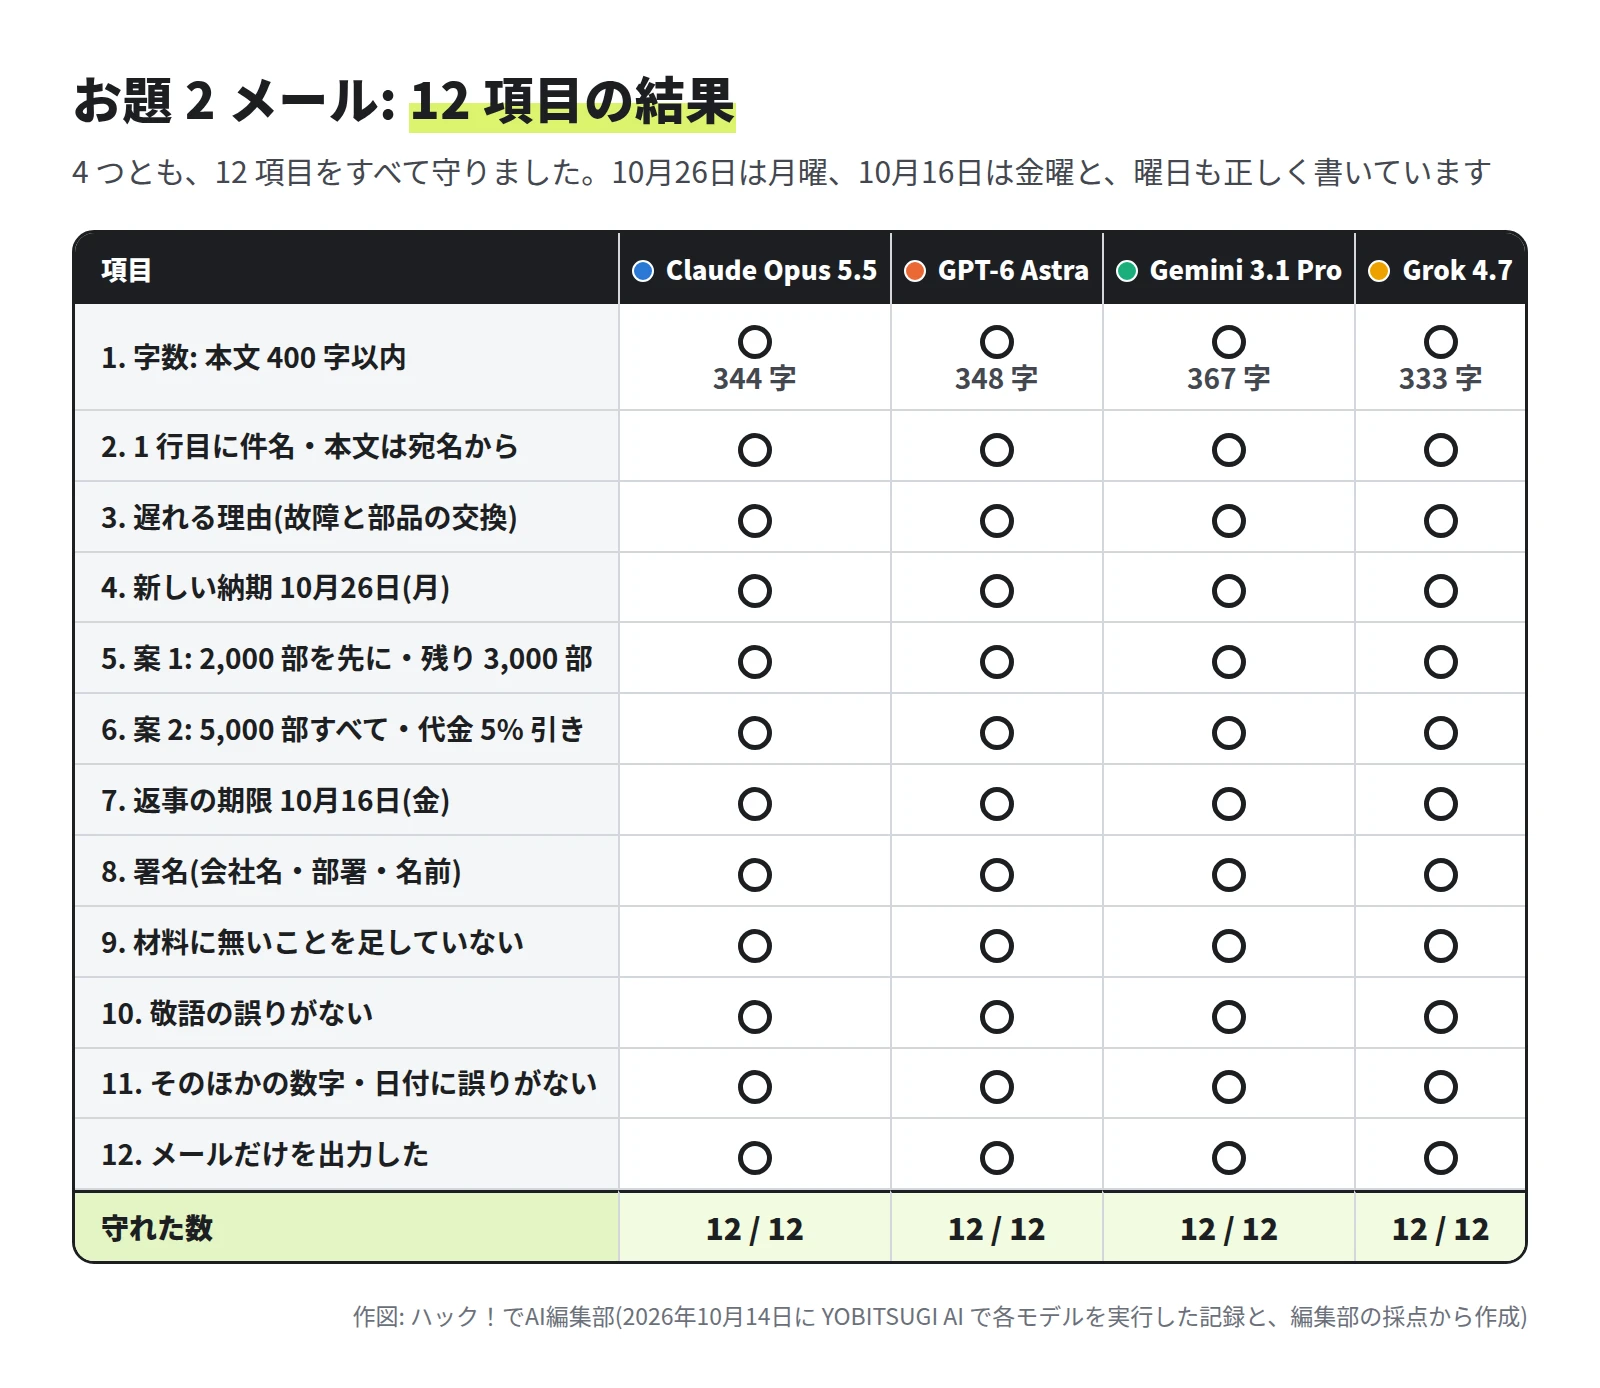Click the Claude Opus 5.5 circle mark in row 9
This screenshot has height=1388, width=1600.
755,945
